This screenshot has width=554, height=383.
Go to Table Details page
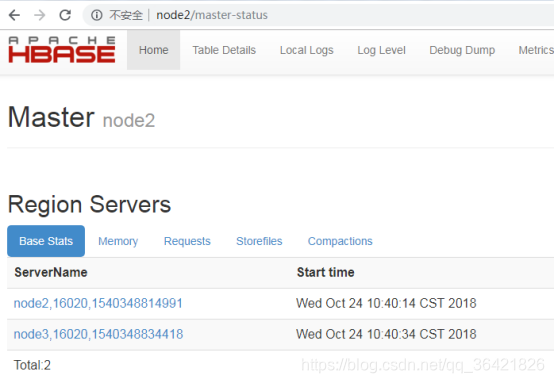pos(224,50)
